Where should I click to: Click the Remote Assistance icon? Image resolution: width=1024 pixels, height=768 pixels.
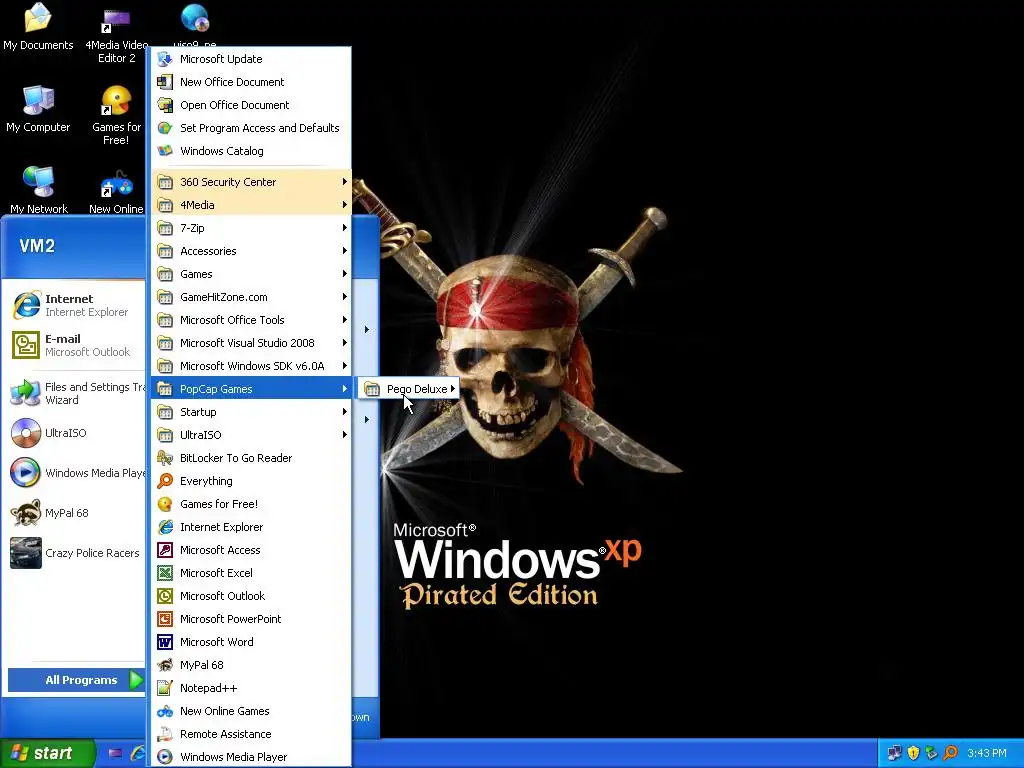point(165,734)
